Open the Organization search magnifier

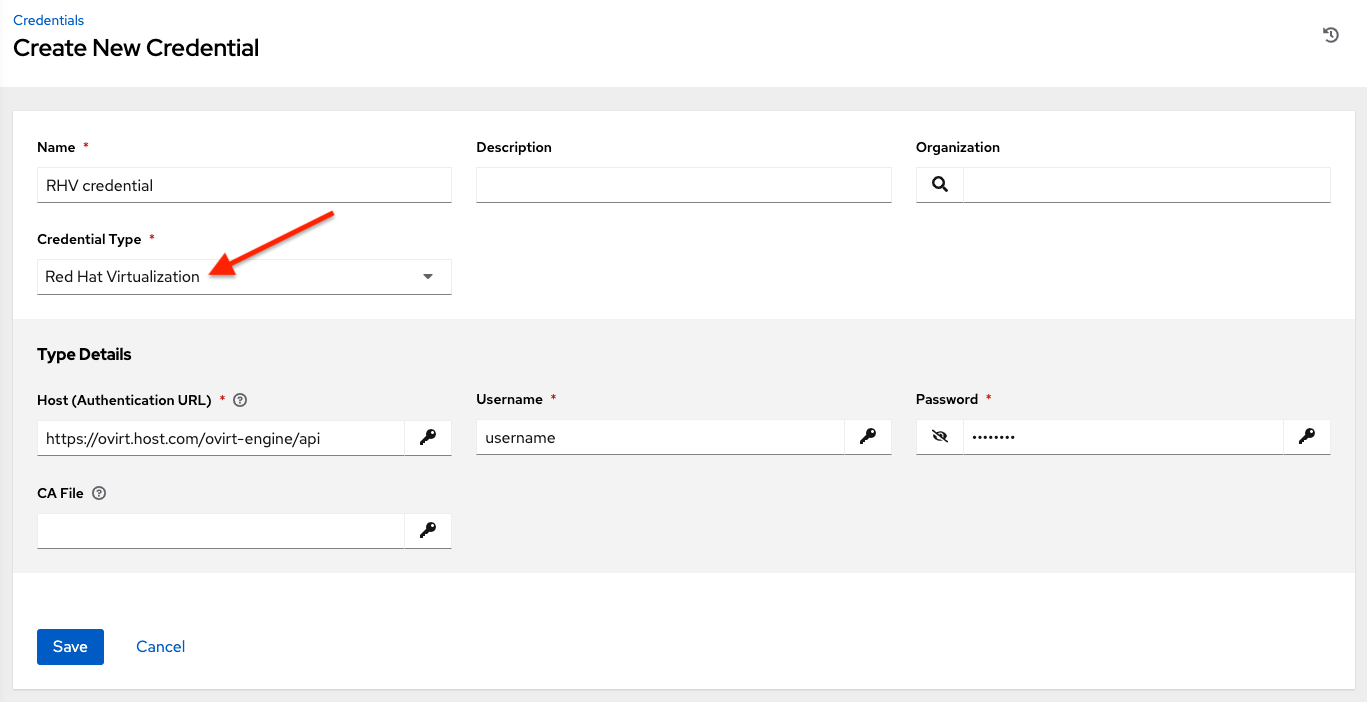pyautogui.click(x=938, y=184)
